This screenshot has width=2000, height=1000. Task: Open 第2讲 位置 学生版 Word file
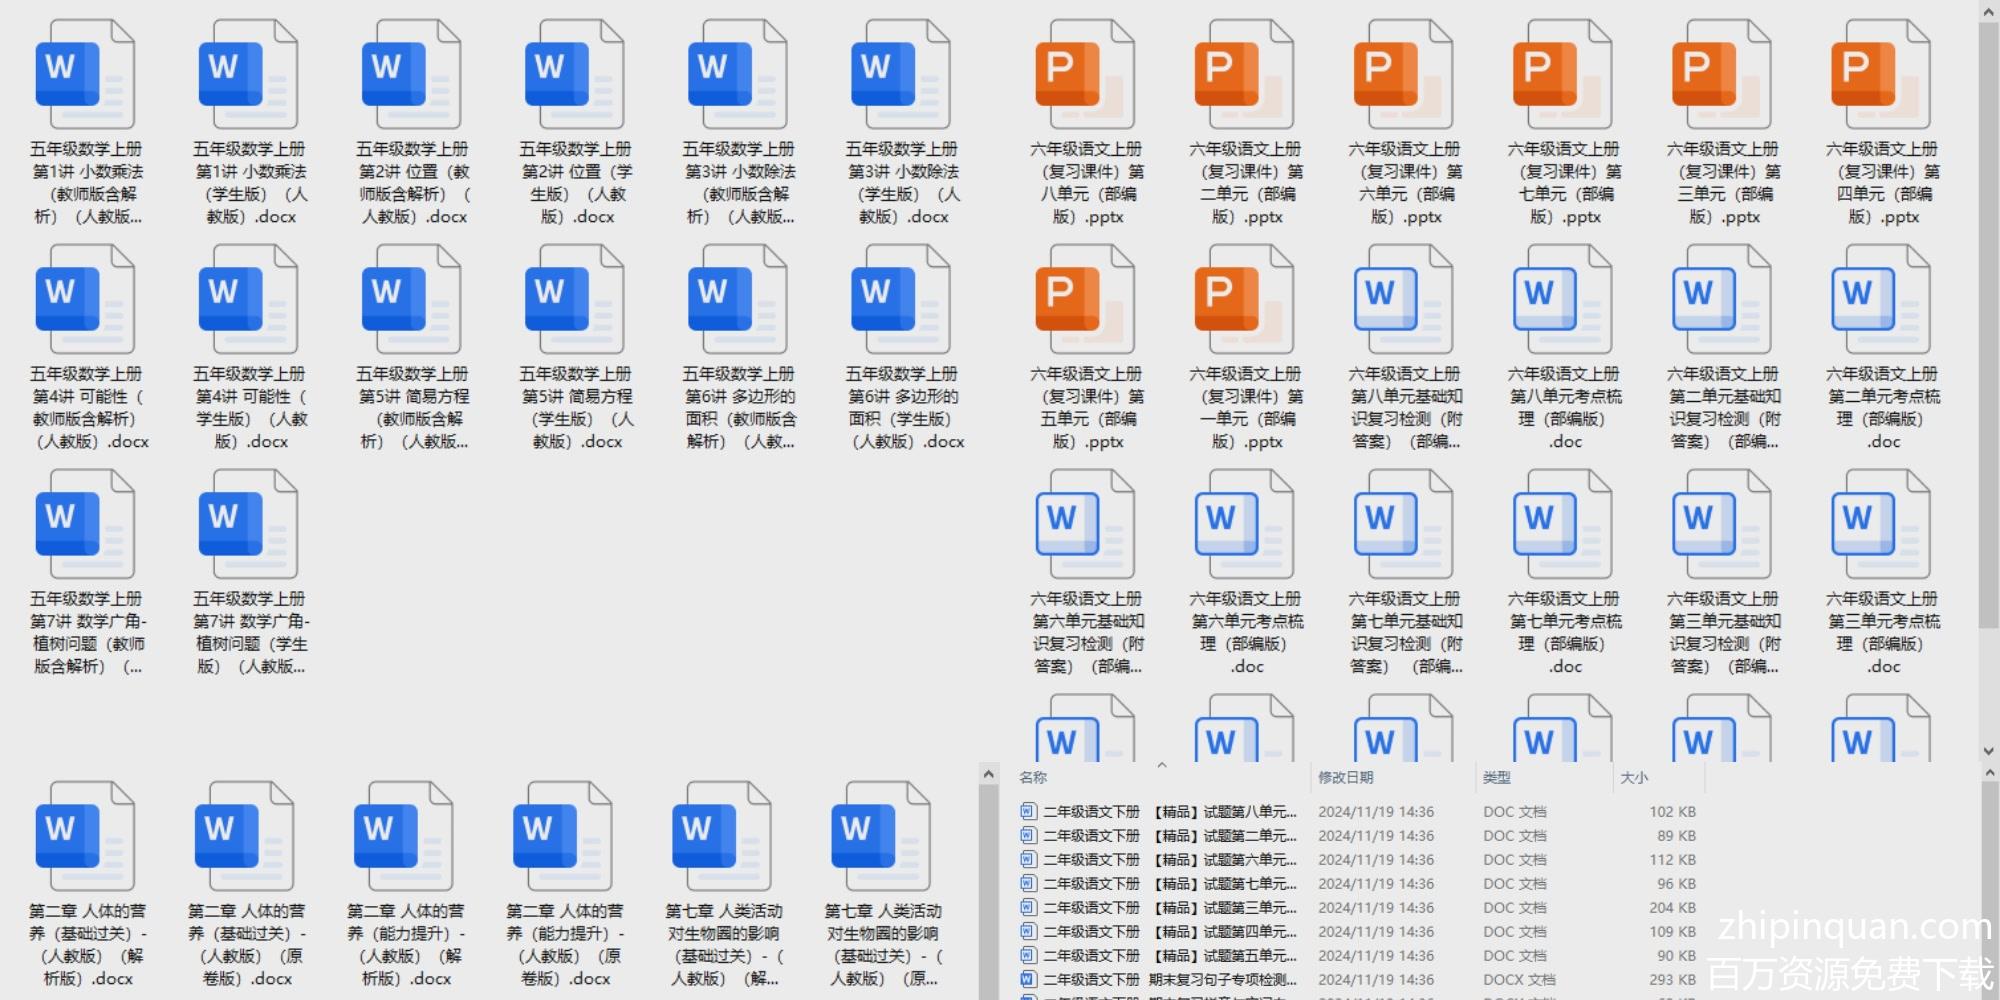574,76
